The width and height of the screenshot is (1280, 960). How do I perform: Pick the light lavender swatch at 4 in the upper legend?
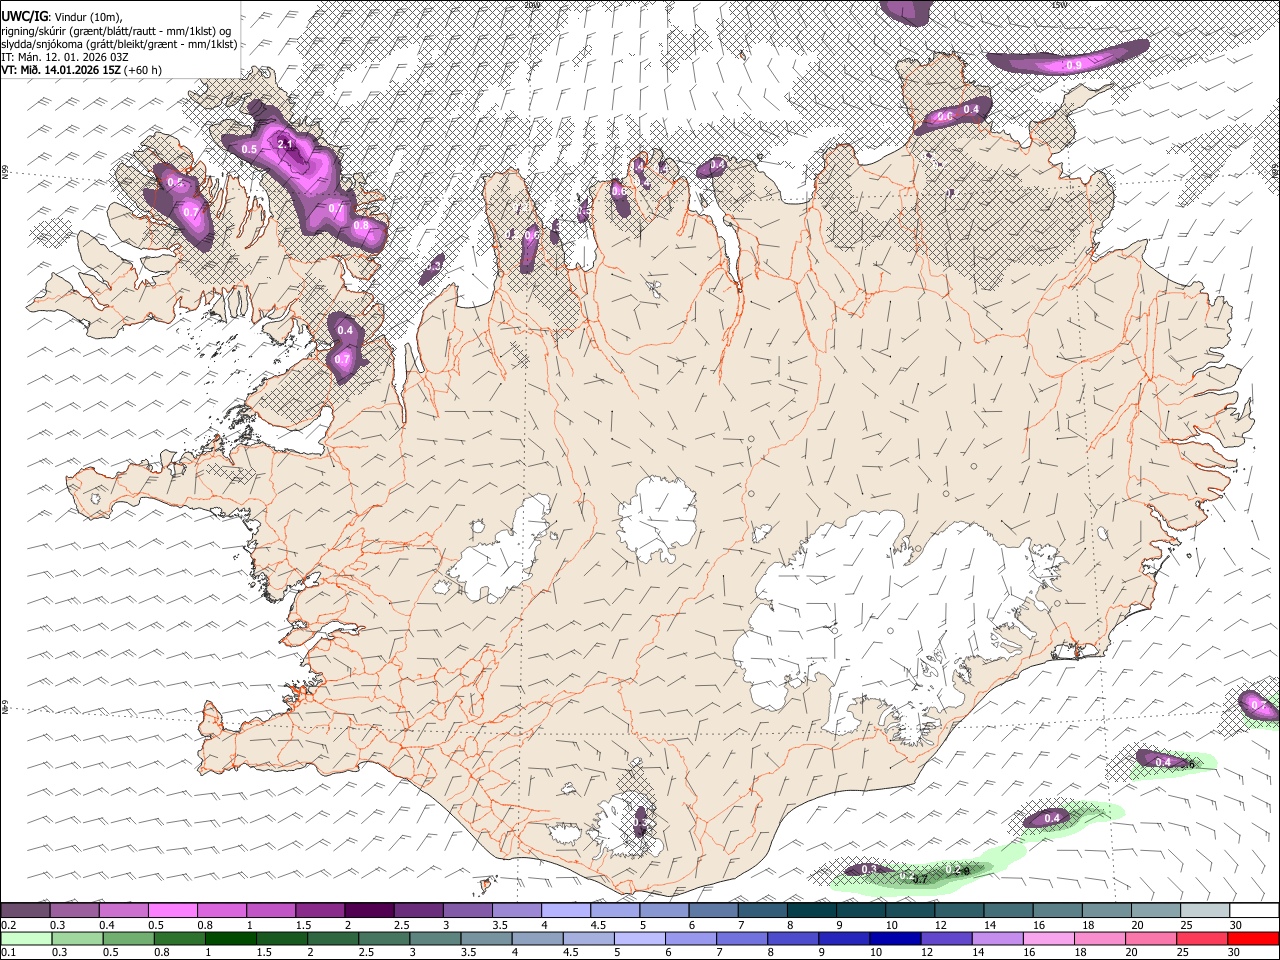point(566,910)
